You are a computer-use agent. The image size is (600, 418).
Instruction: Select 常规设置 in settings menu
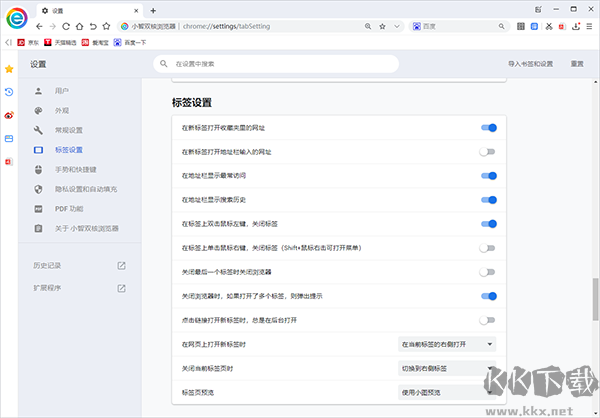click(68, 130)
